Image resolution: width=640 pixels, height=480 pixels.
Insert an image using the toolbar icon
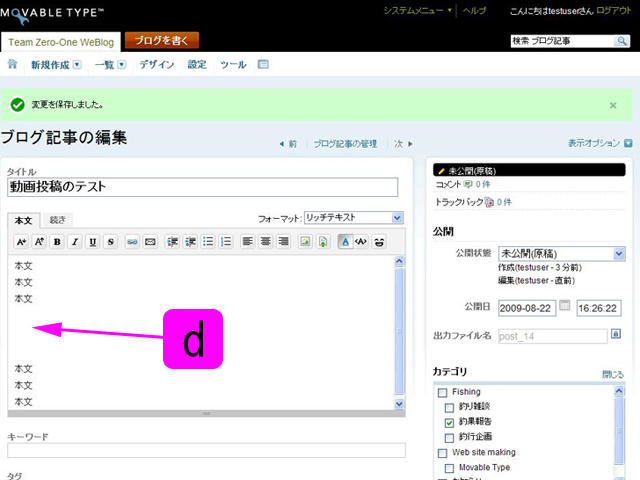pyautogui.click(x=305, y=241)
